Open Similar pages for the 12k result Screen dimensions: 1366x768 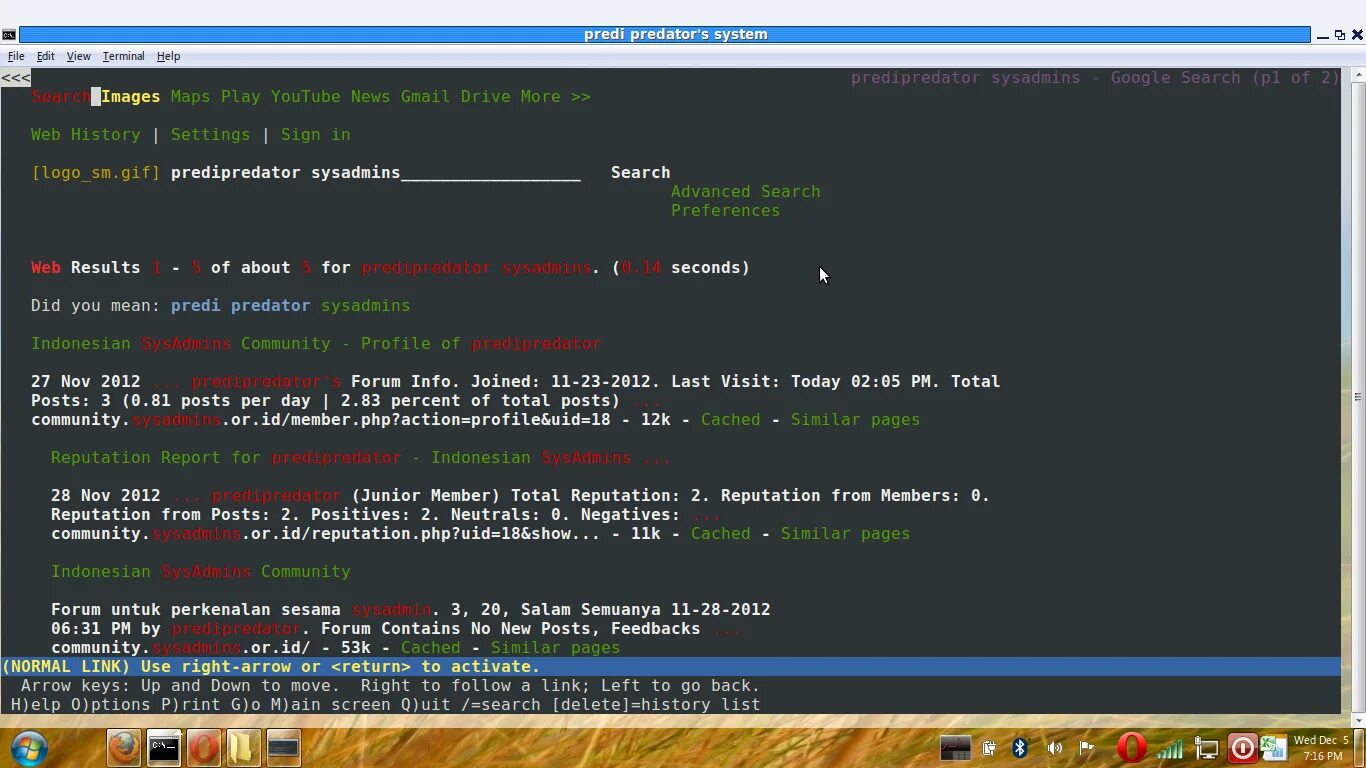pyautogui.click(x=855, y=420)
